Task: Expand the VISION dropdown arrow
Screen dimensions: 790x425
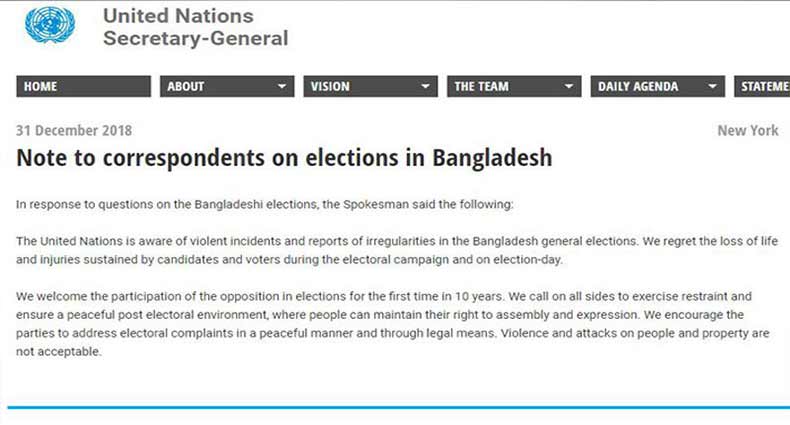Action: (x=426, y=87)
